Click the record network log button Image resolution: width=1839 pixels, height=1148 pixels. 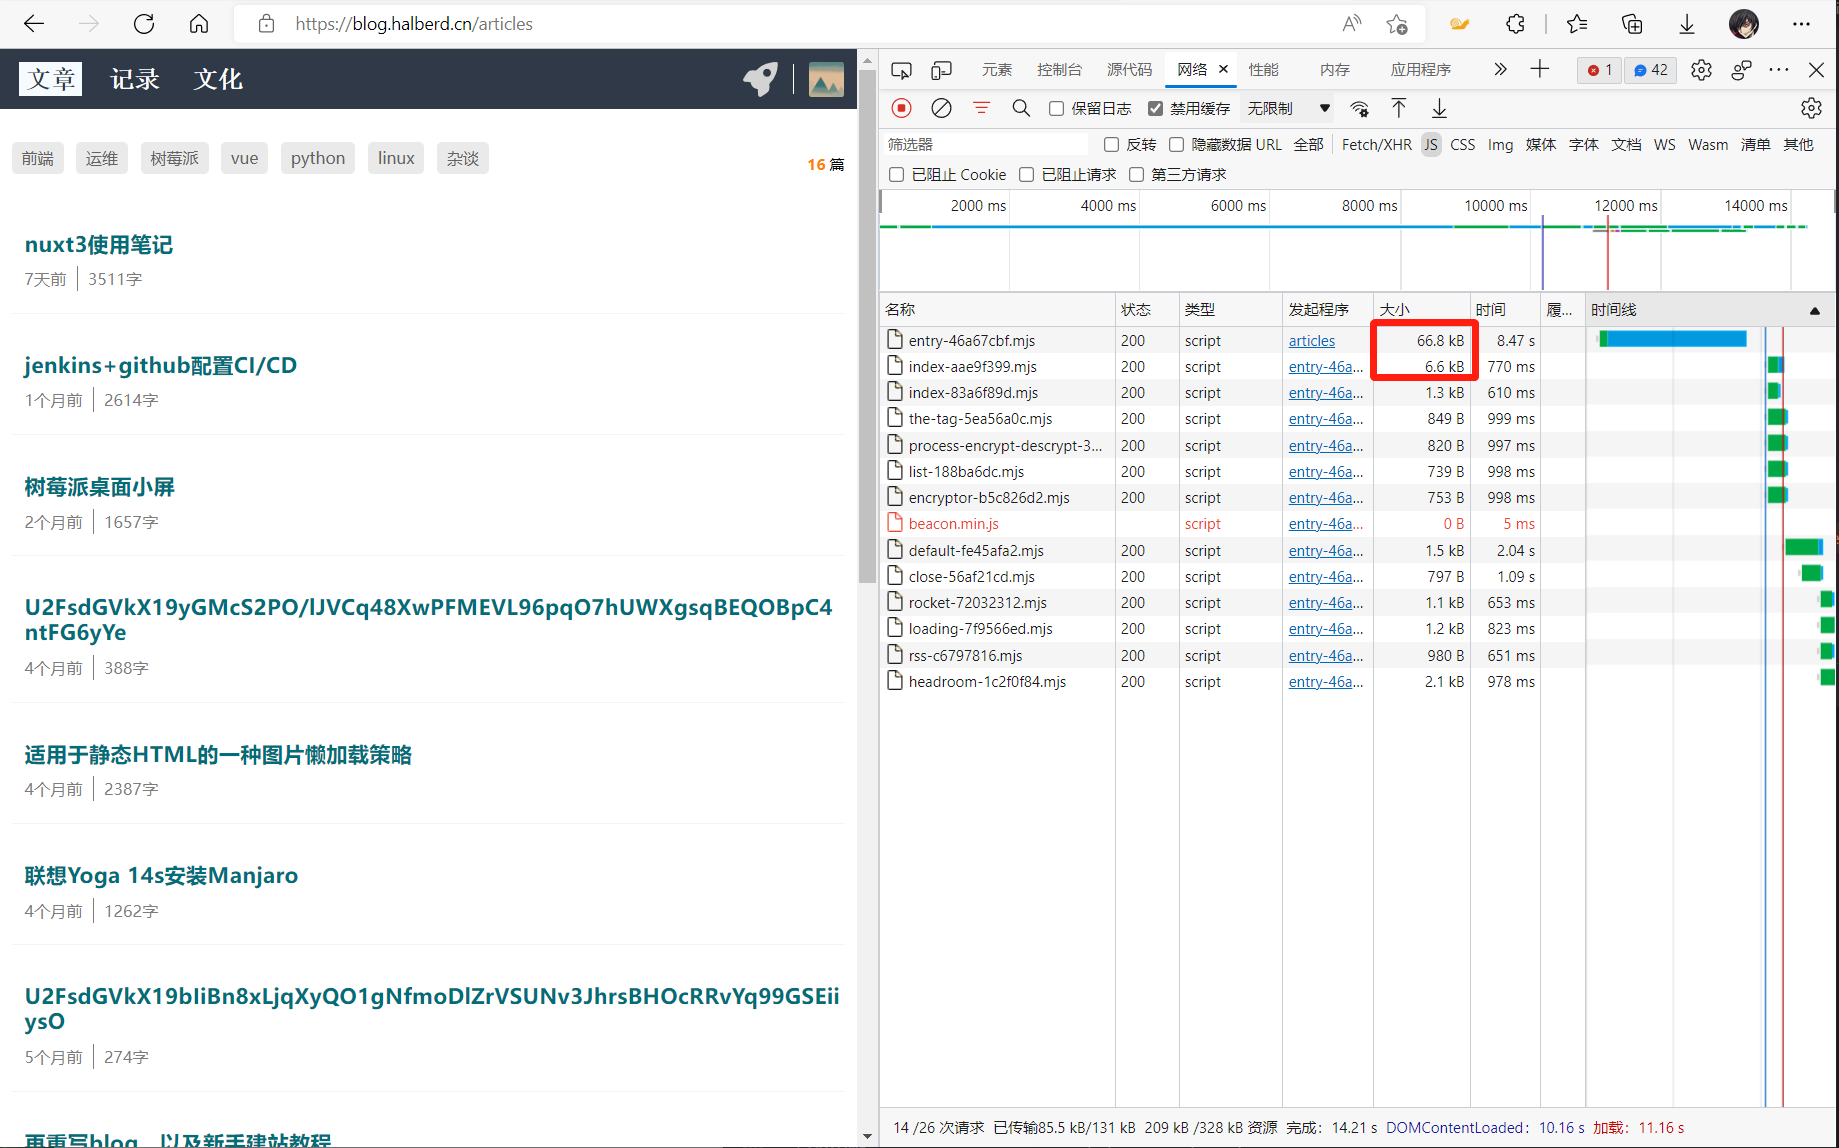901,108
